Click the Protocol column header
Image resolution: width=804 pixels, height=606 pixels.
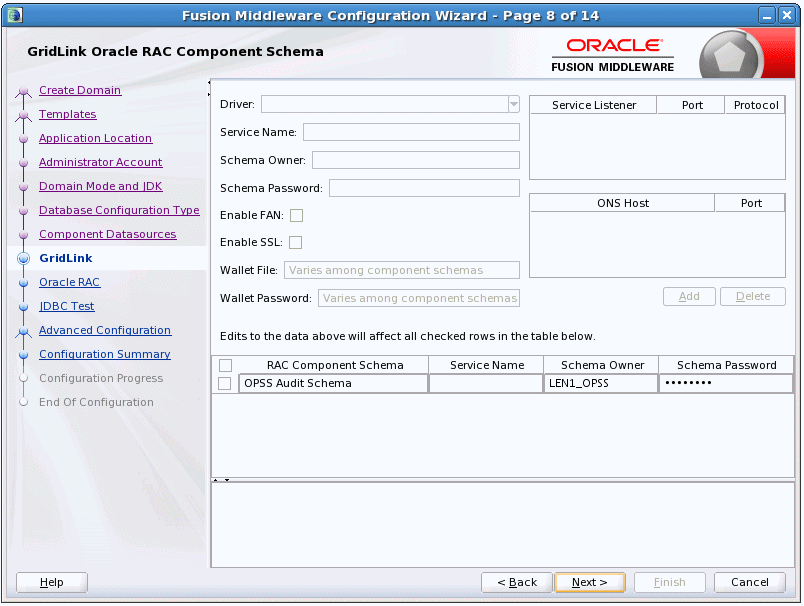pyautogui.click(x=756, y=105)
